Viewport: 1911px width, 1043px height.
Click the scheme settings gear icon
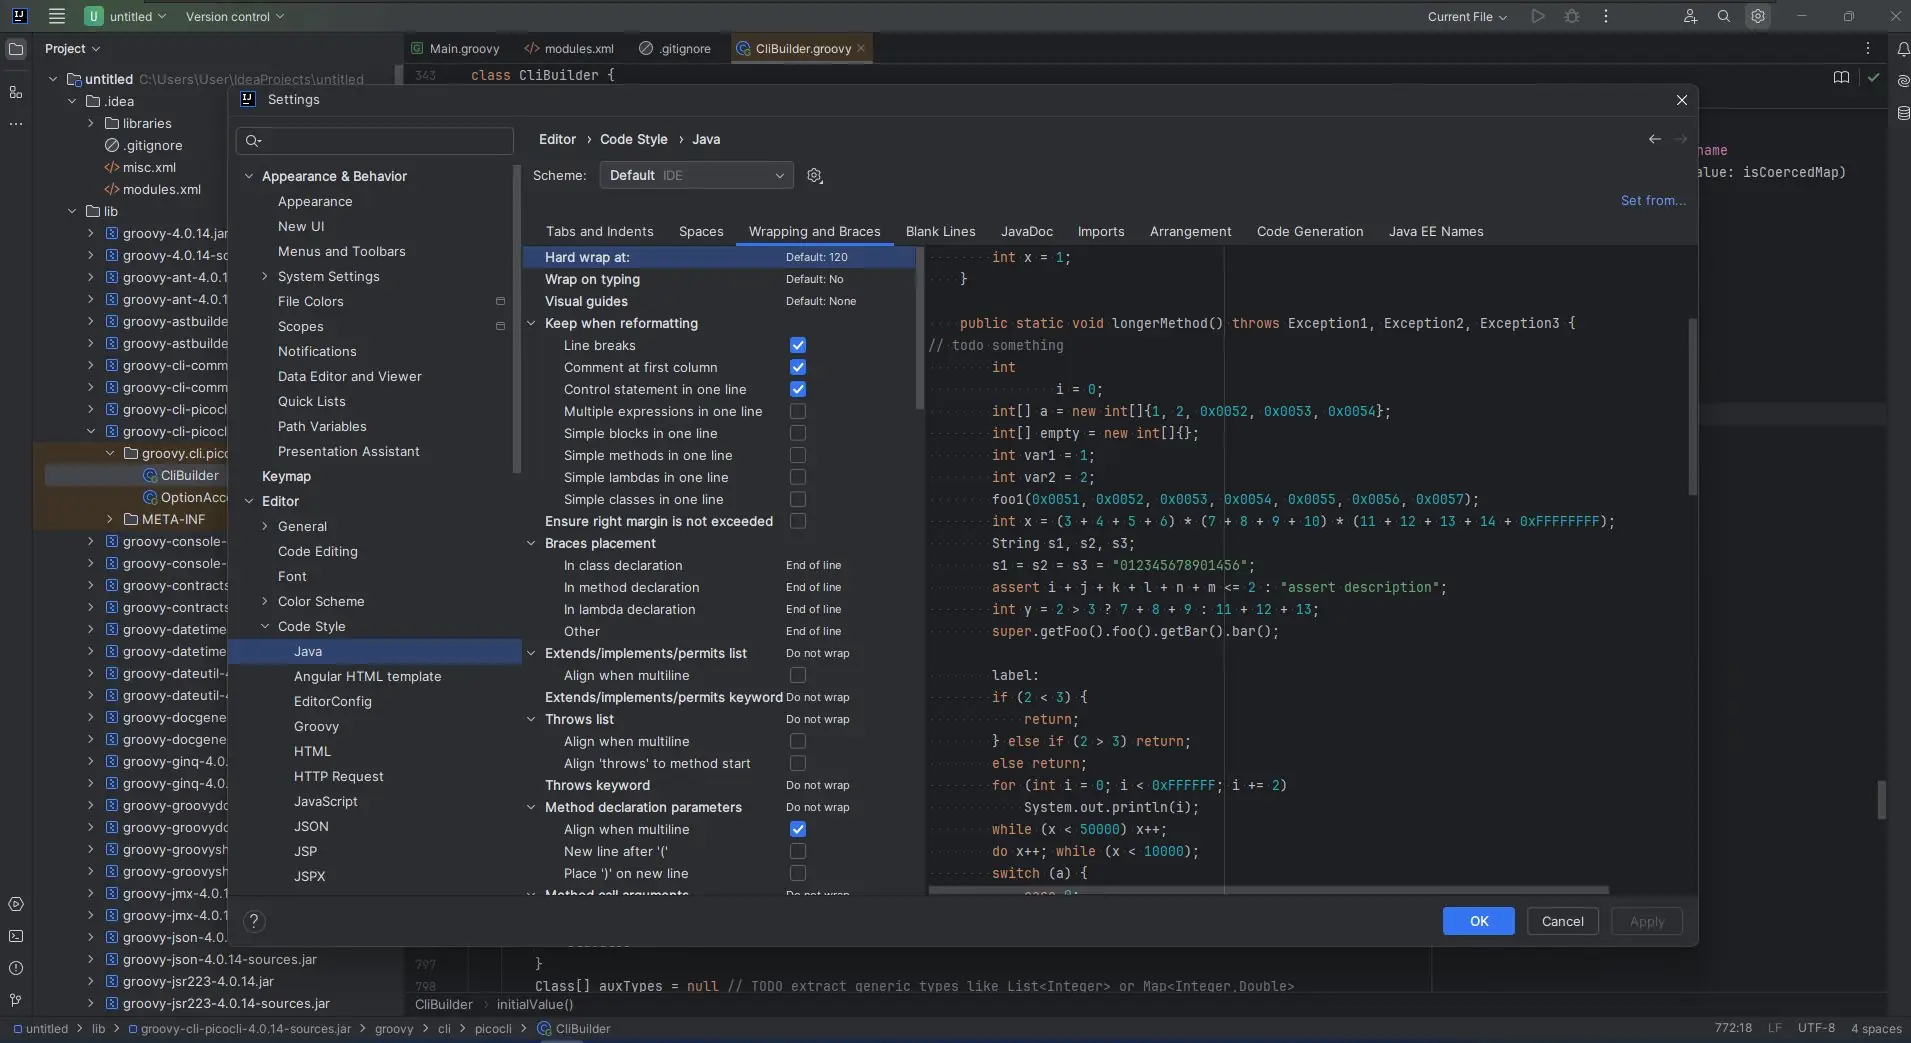[x=814, y=176]
